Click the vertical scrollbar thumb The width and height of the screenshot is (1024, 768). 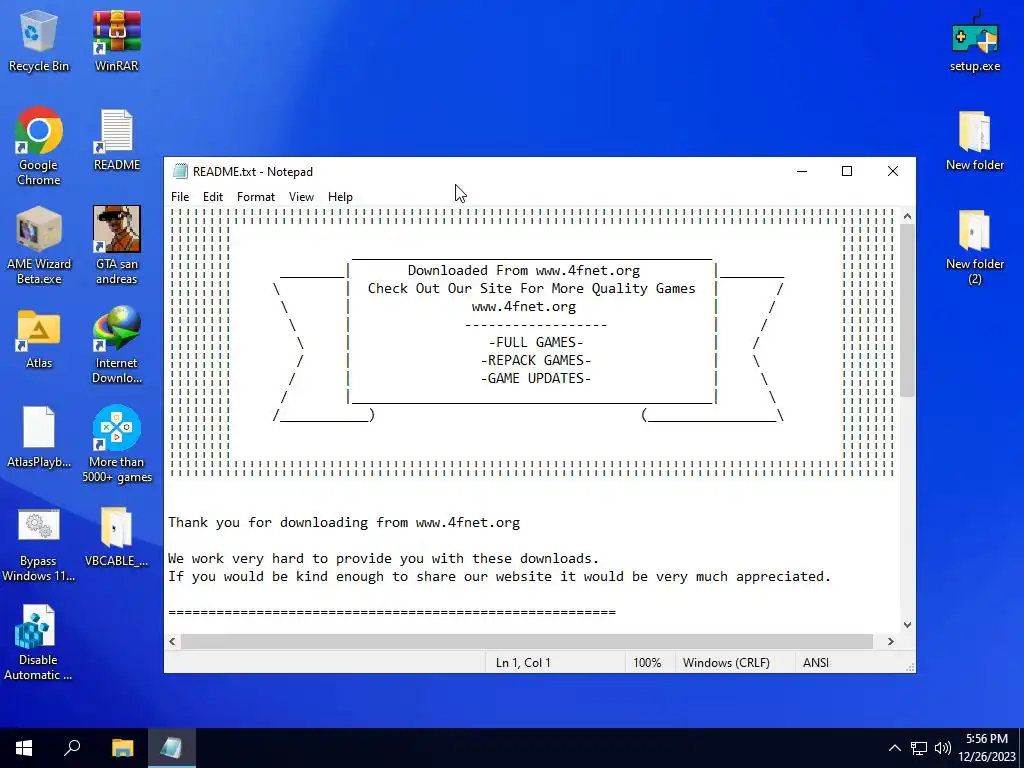tap(907, 310)
